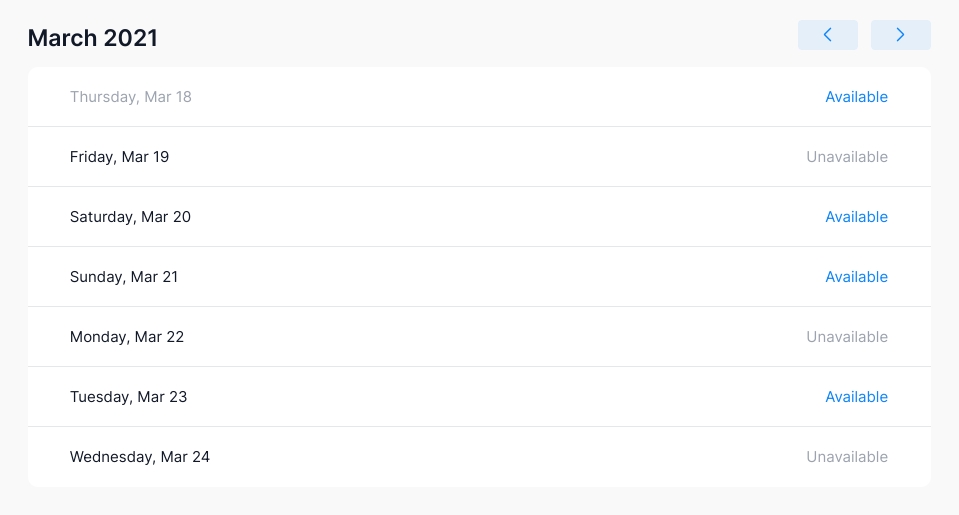The image size is (959, 515).
Task: Click empty middle of Sunday, Mar 21 row
Action: [480, 277]
